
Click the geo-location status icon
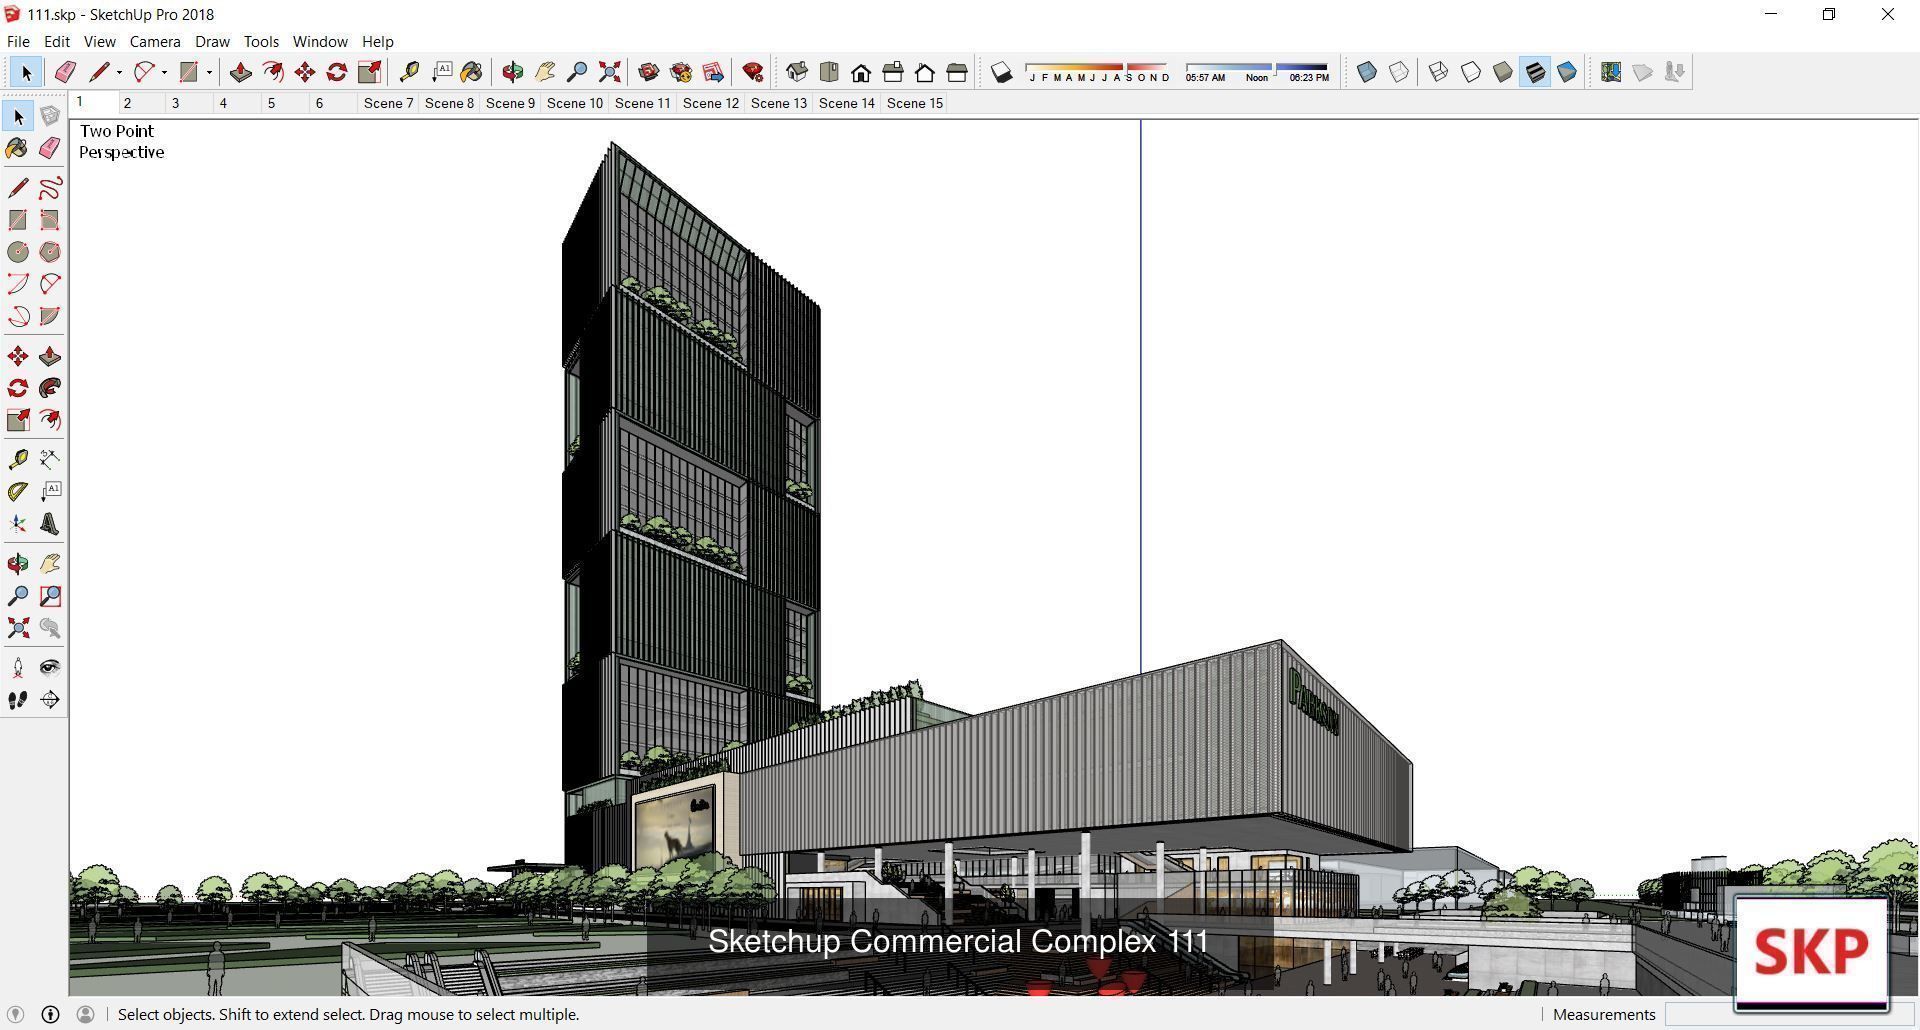(15, 1014)
